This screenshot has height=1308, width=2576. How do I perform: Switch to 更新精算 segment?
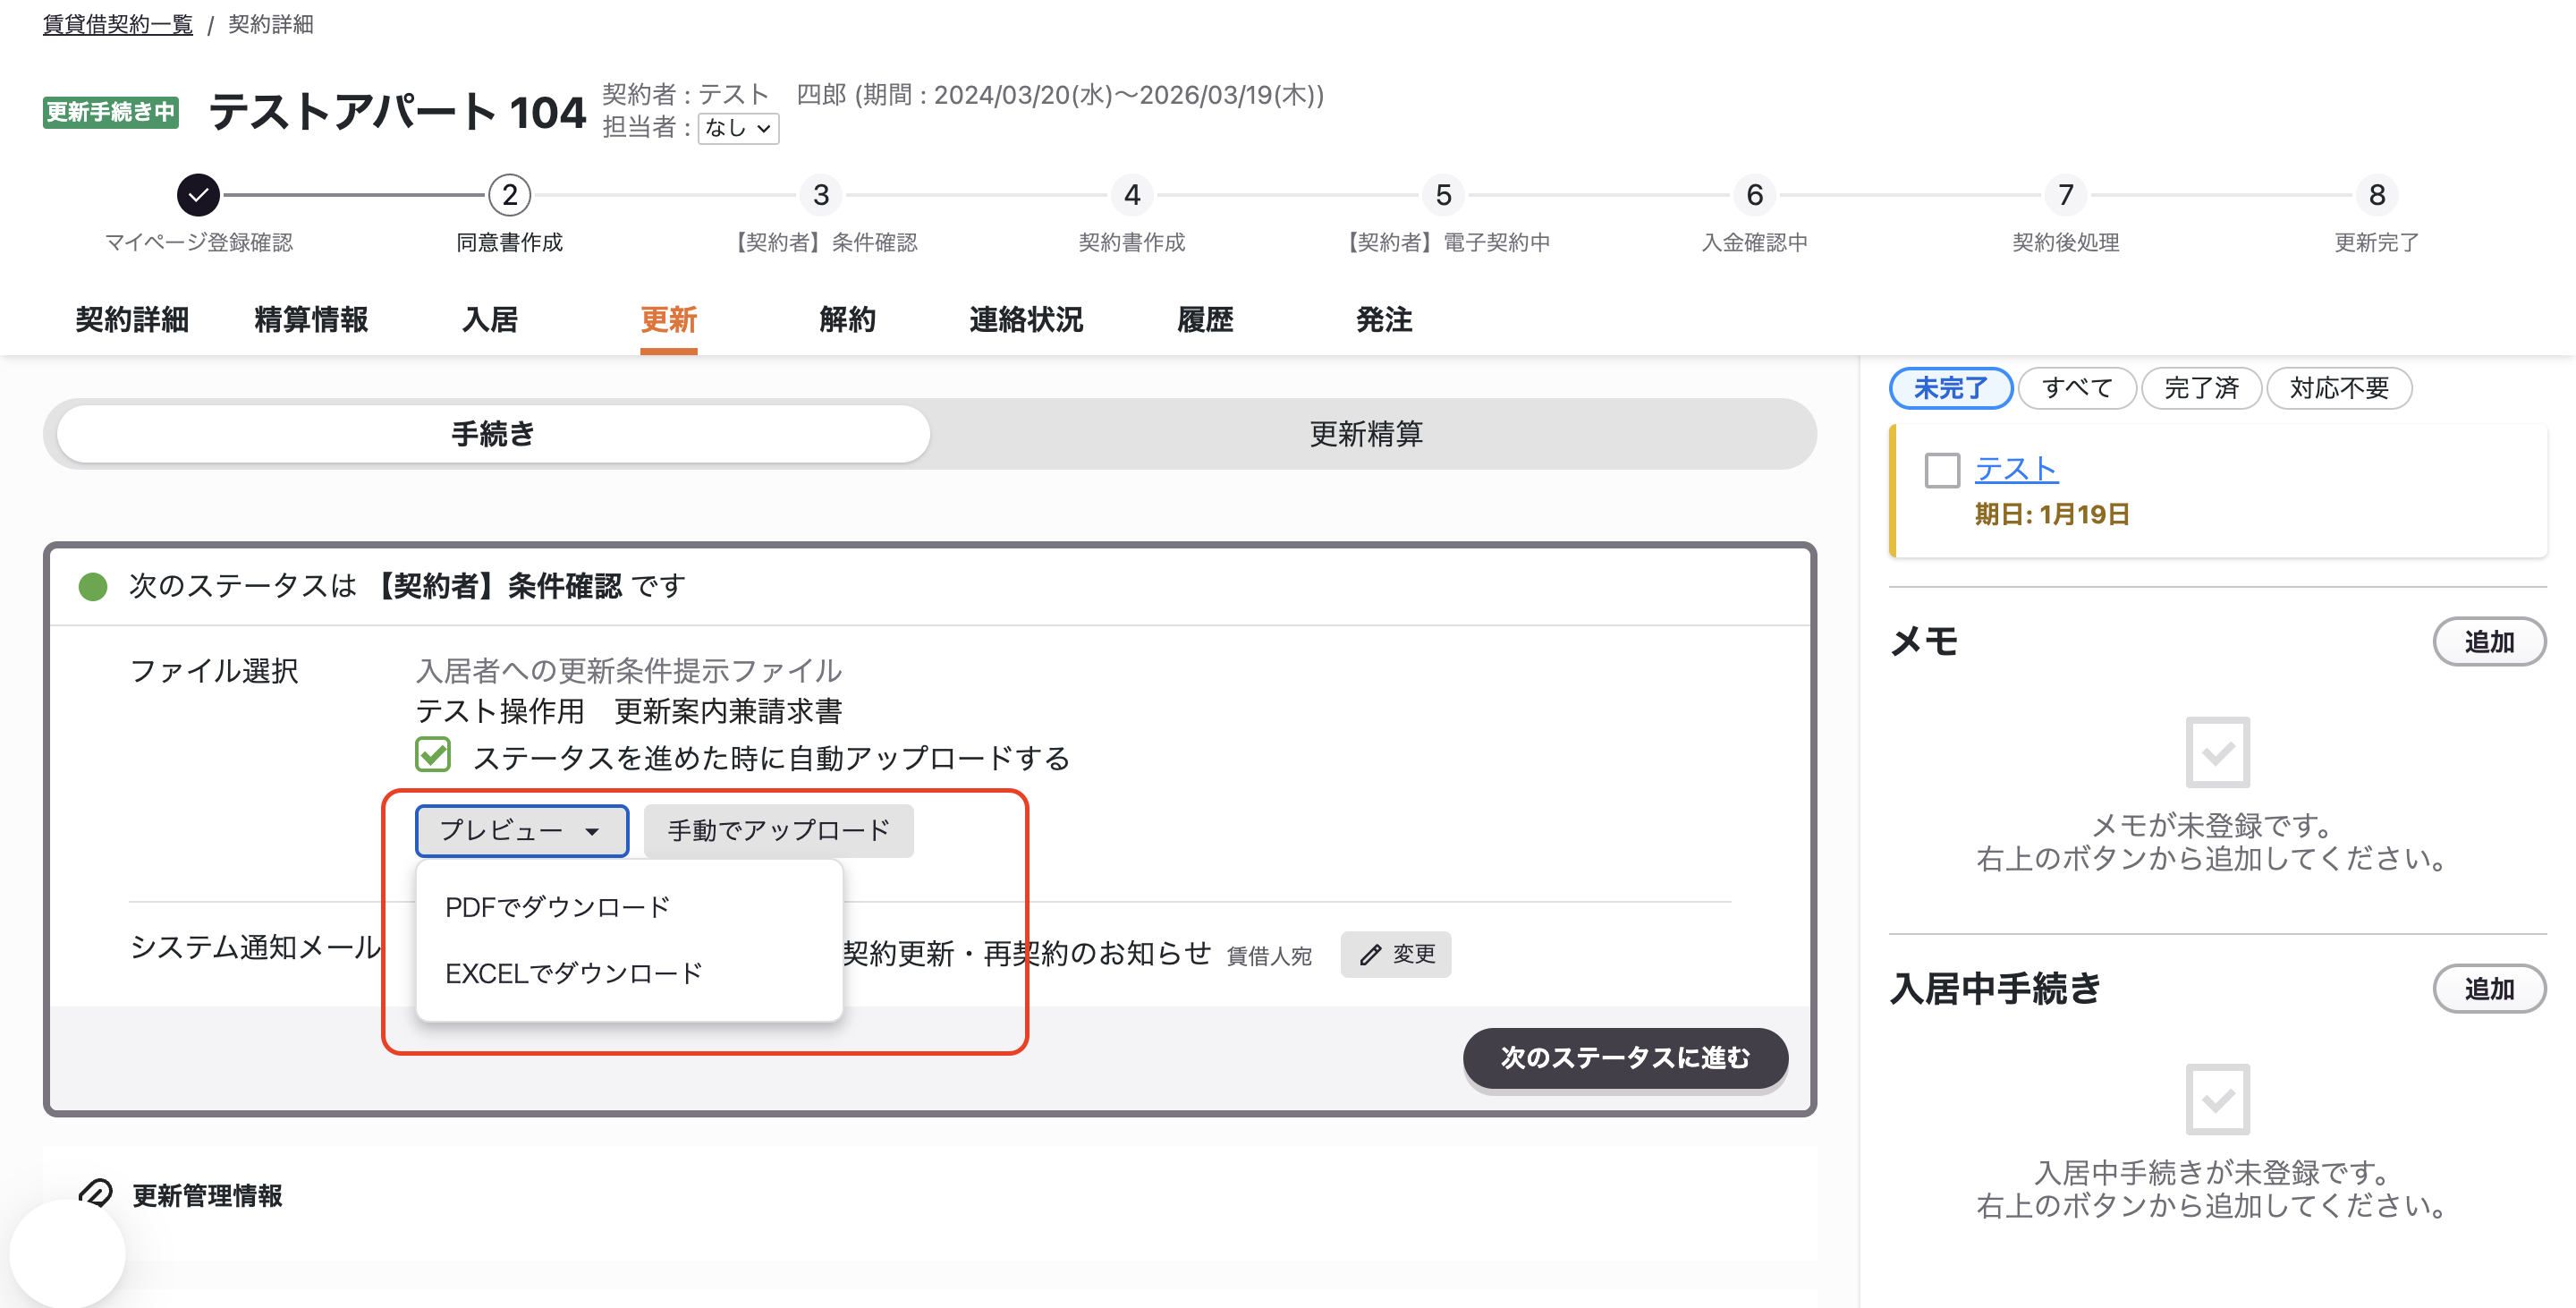click(x=1367, y=434)
